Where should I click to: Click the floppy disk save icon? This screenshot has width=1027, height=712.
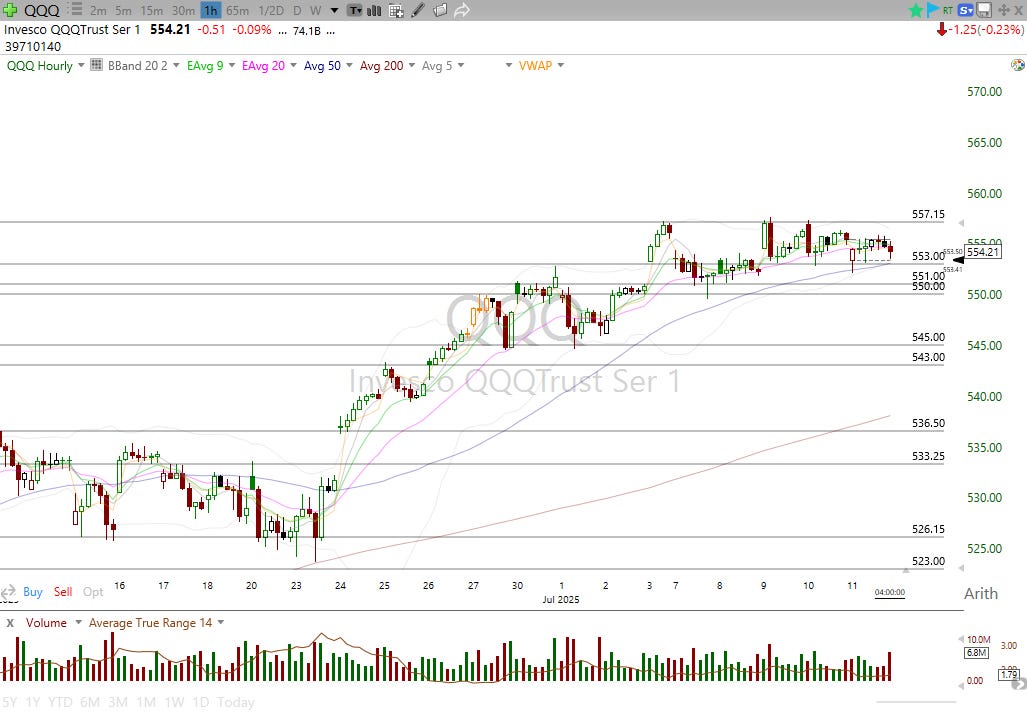[984, 10]
